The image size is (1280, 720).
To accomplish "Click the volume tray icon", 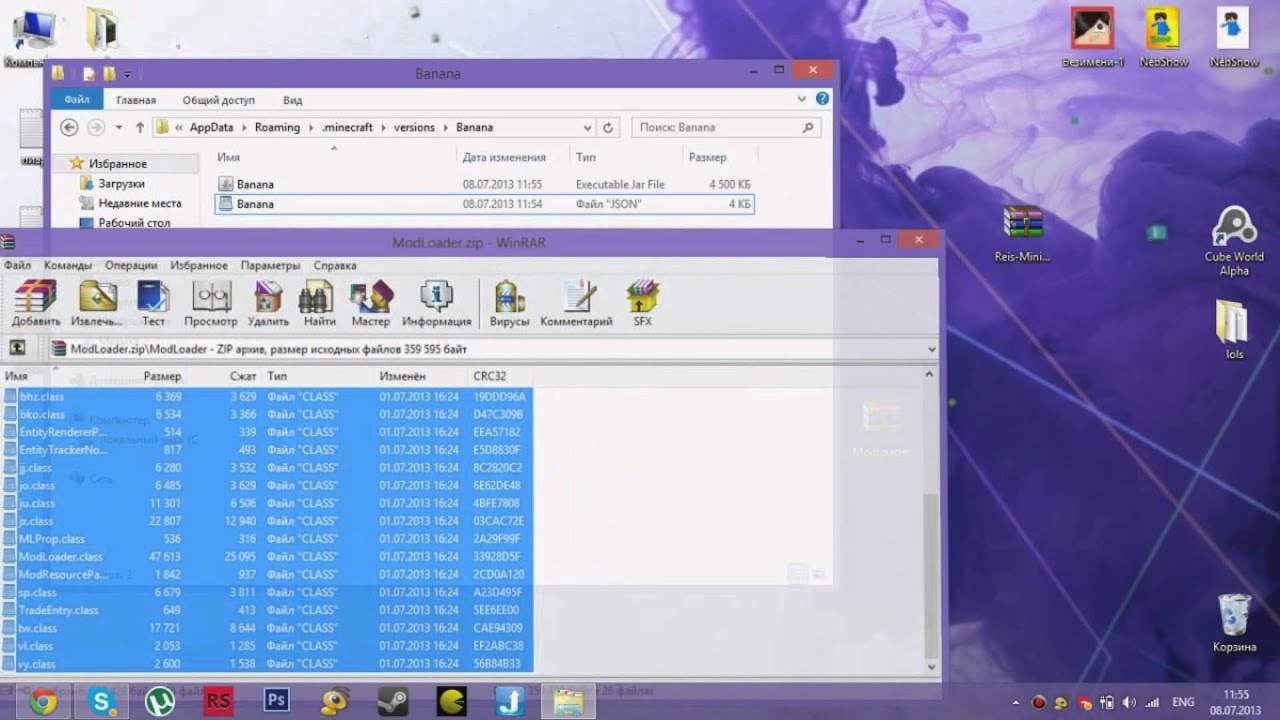I will click(x=1128, y=702).
